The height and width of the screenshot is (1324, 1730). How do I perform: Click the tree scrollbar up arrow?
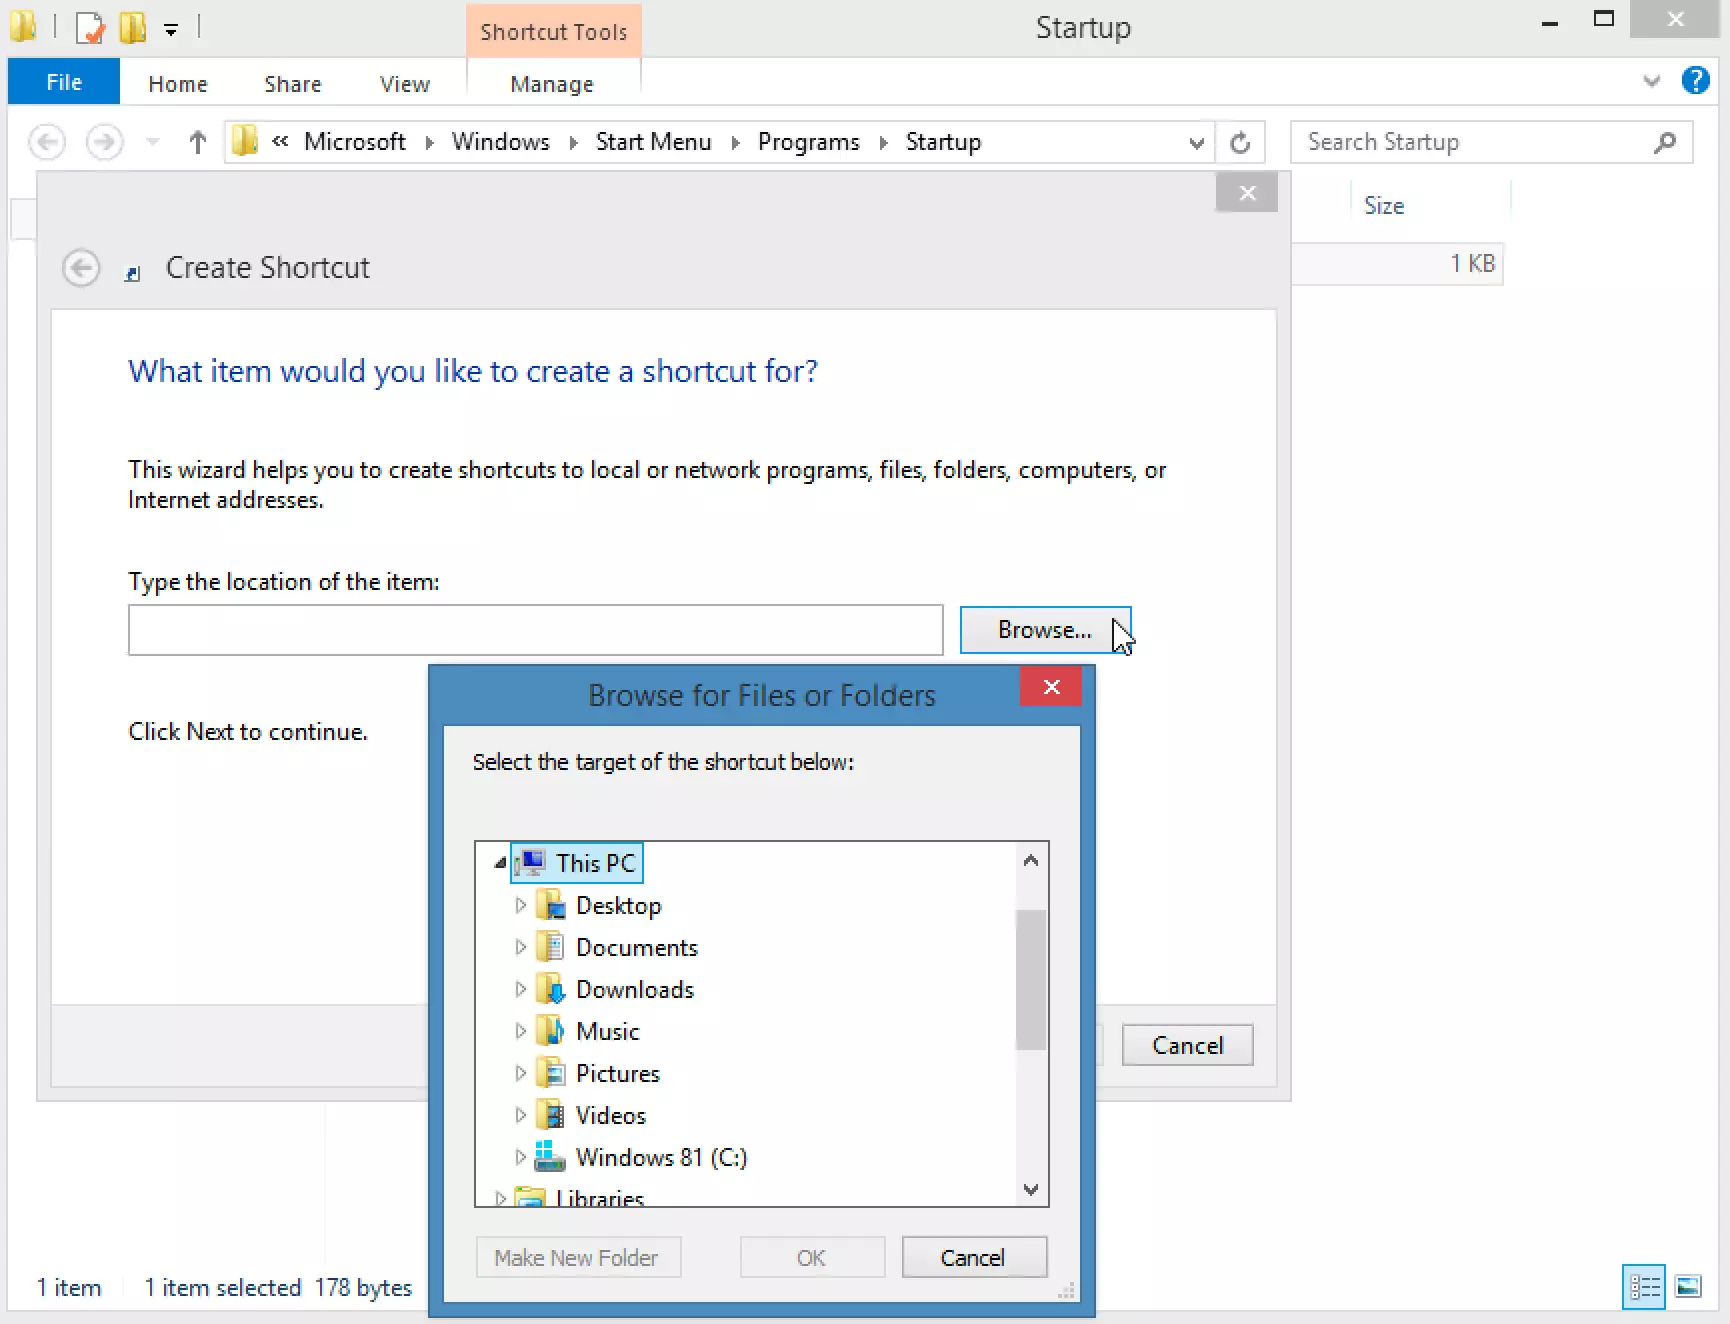pos(1031,860)
